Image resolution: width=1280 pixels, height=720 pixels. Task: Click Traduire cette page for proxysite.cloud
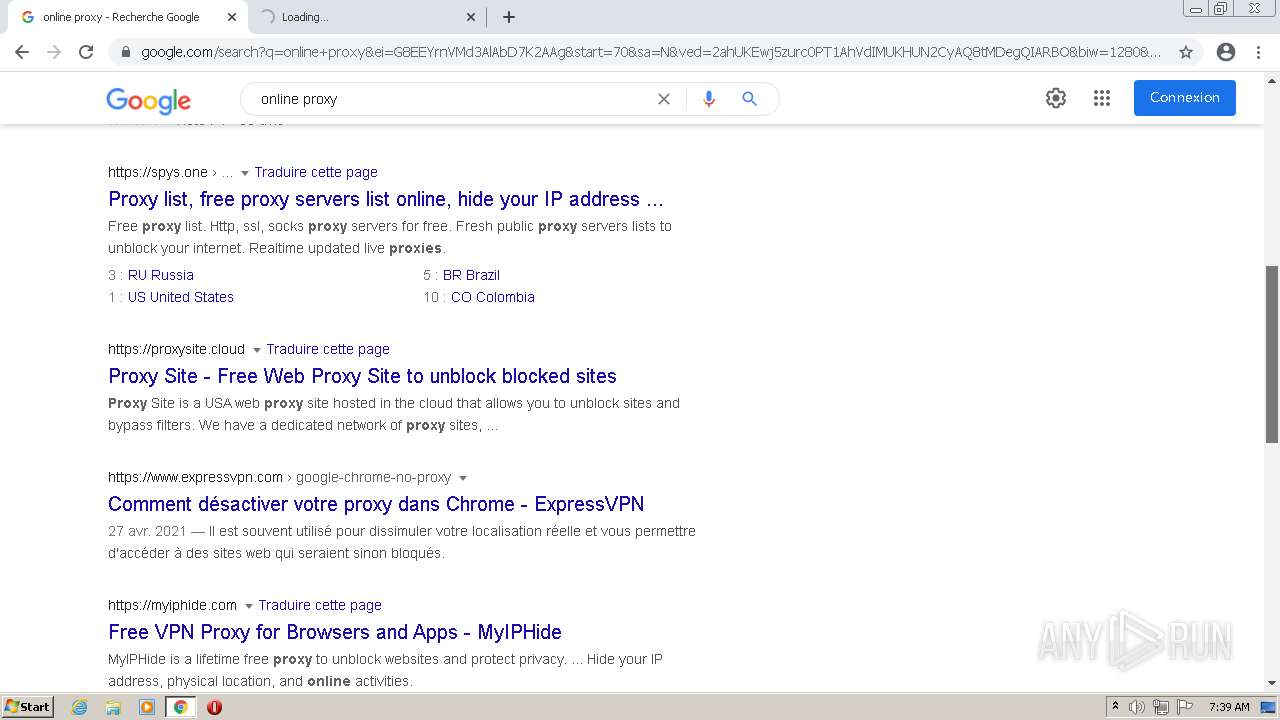[x=328, y=349]
